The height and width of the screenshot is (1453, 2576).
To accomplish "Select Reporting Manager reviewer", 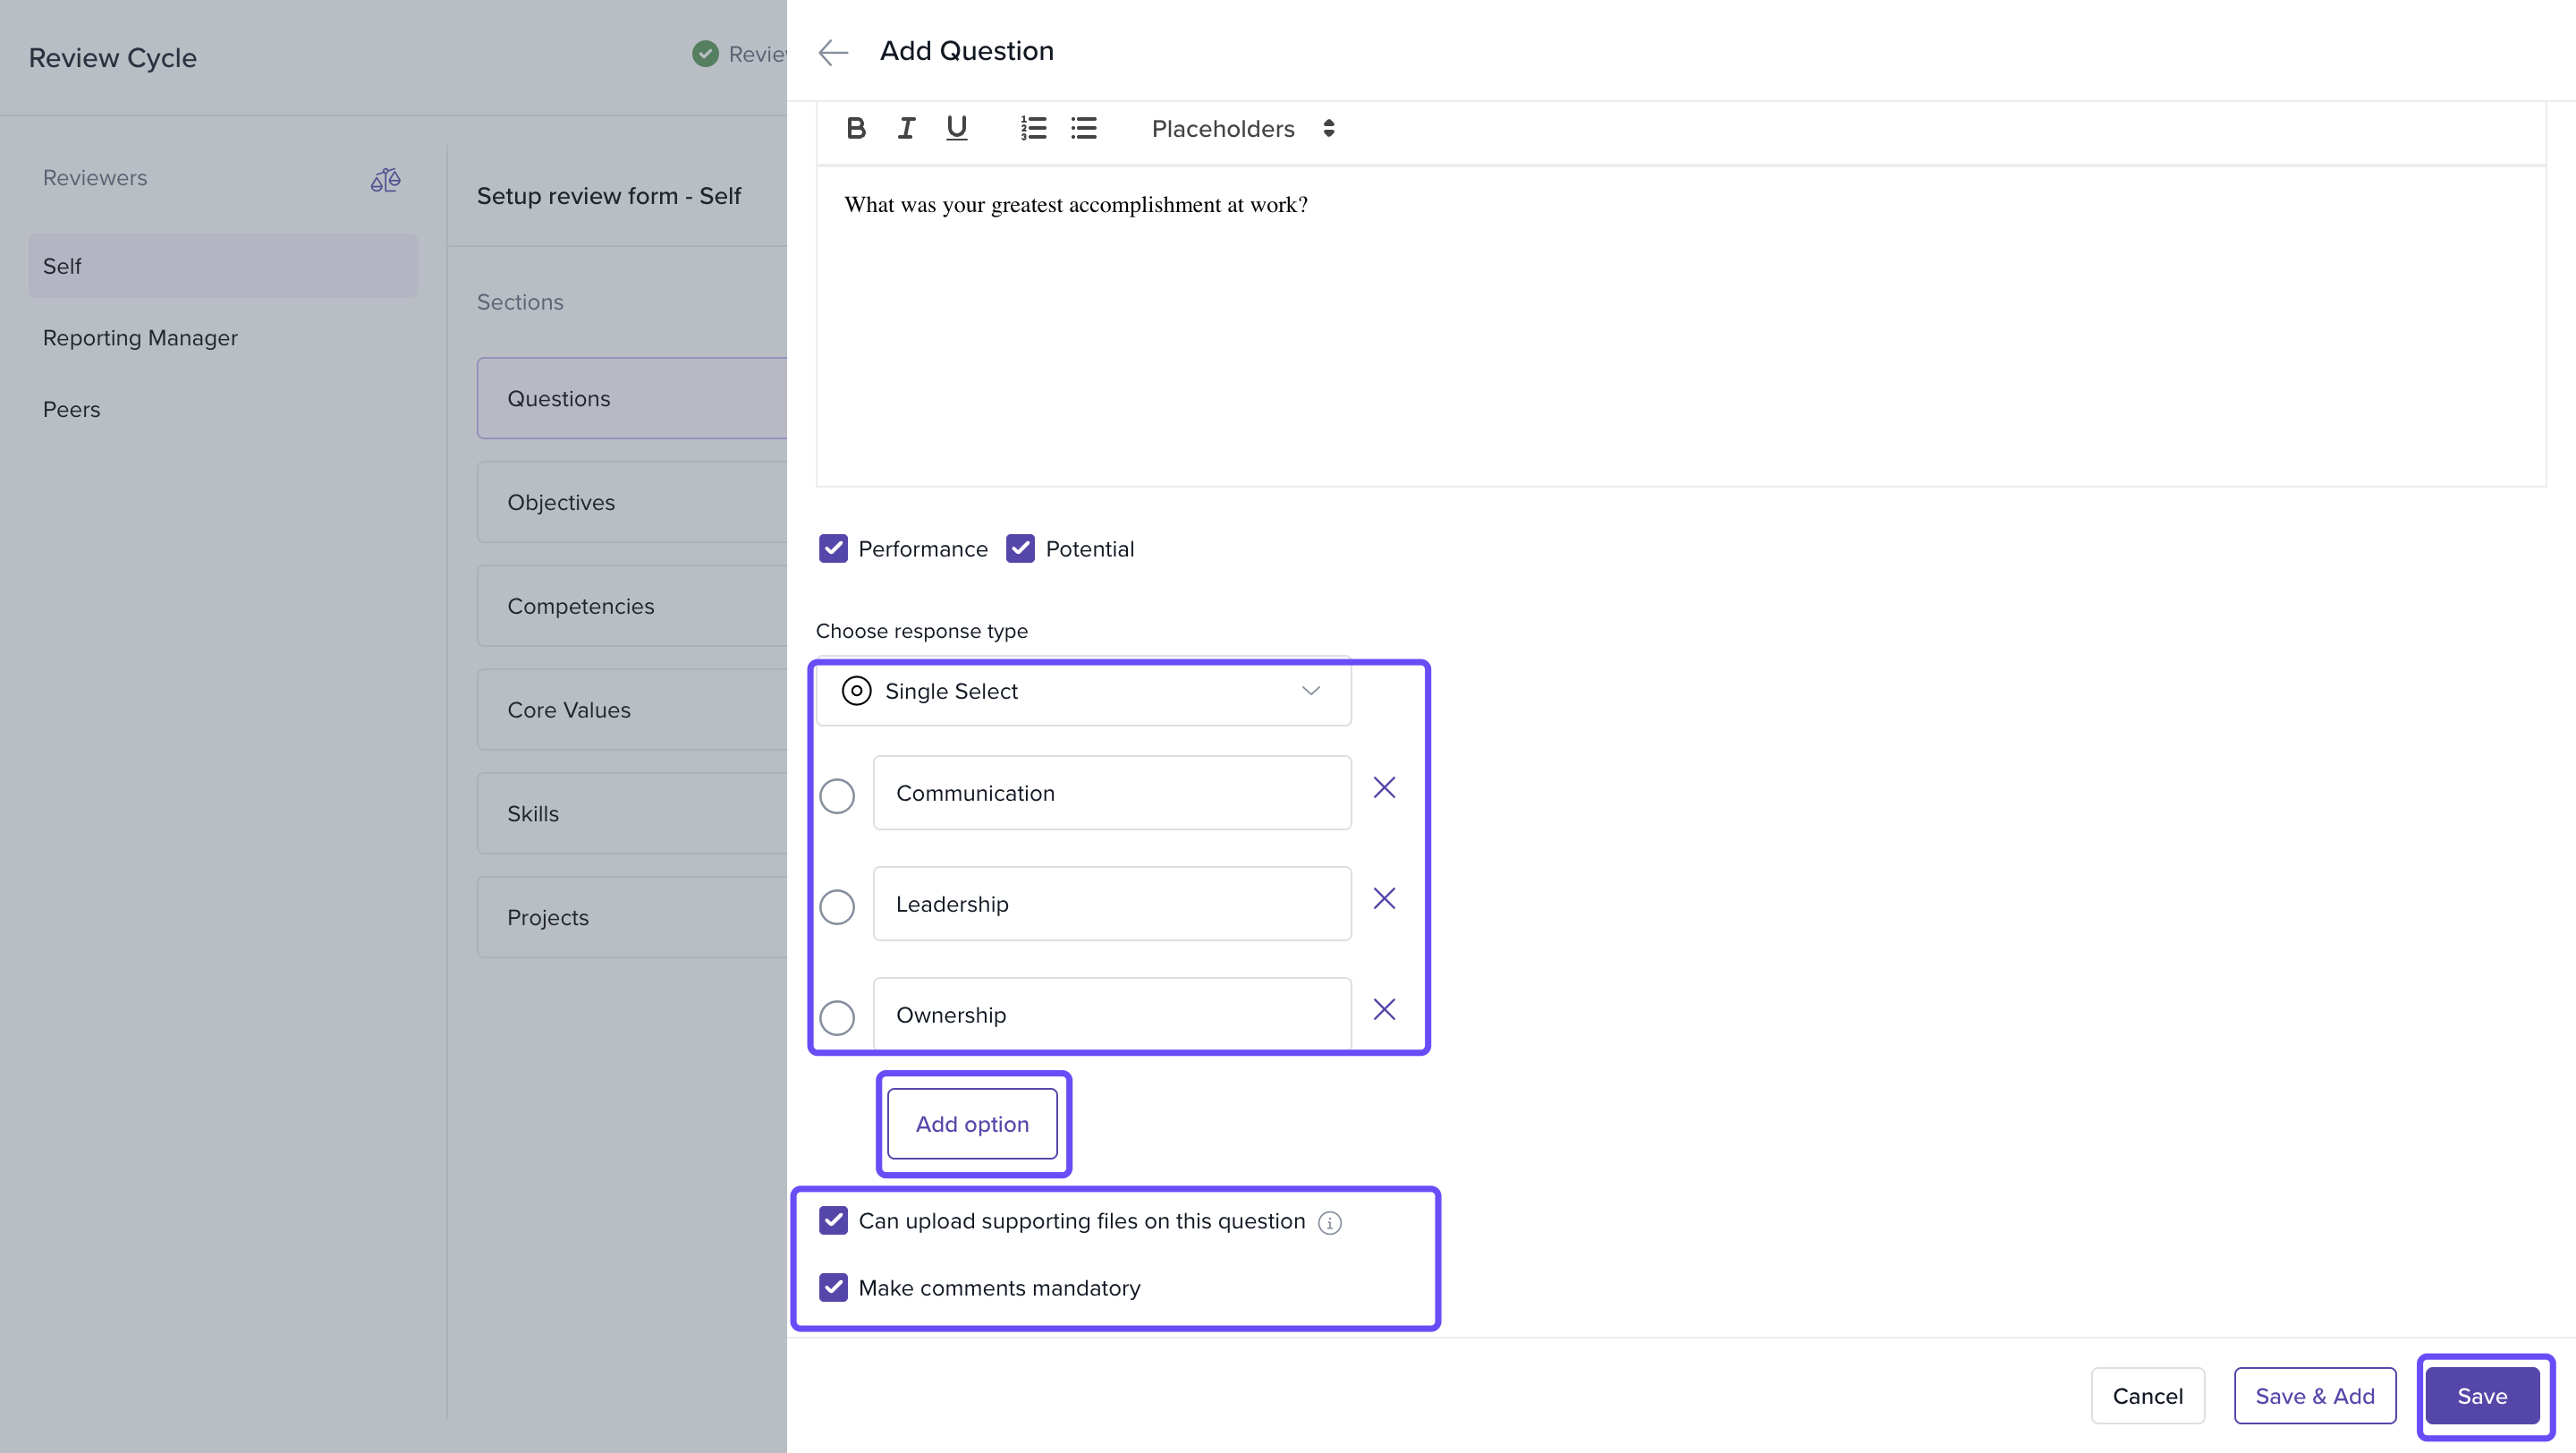I will click(x=140, y=338).
